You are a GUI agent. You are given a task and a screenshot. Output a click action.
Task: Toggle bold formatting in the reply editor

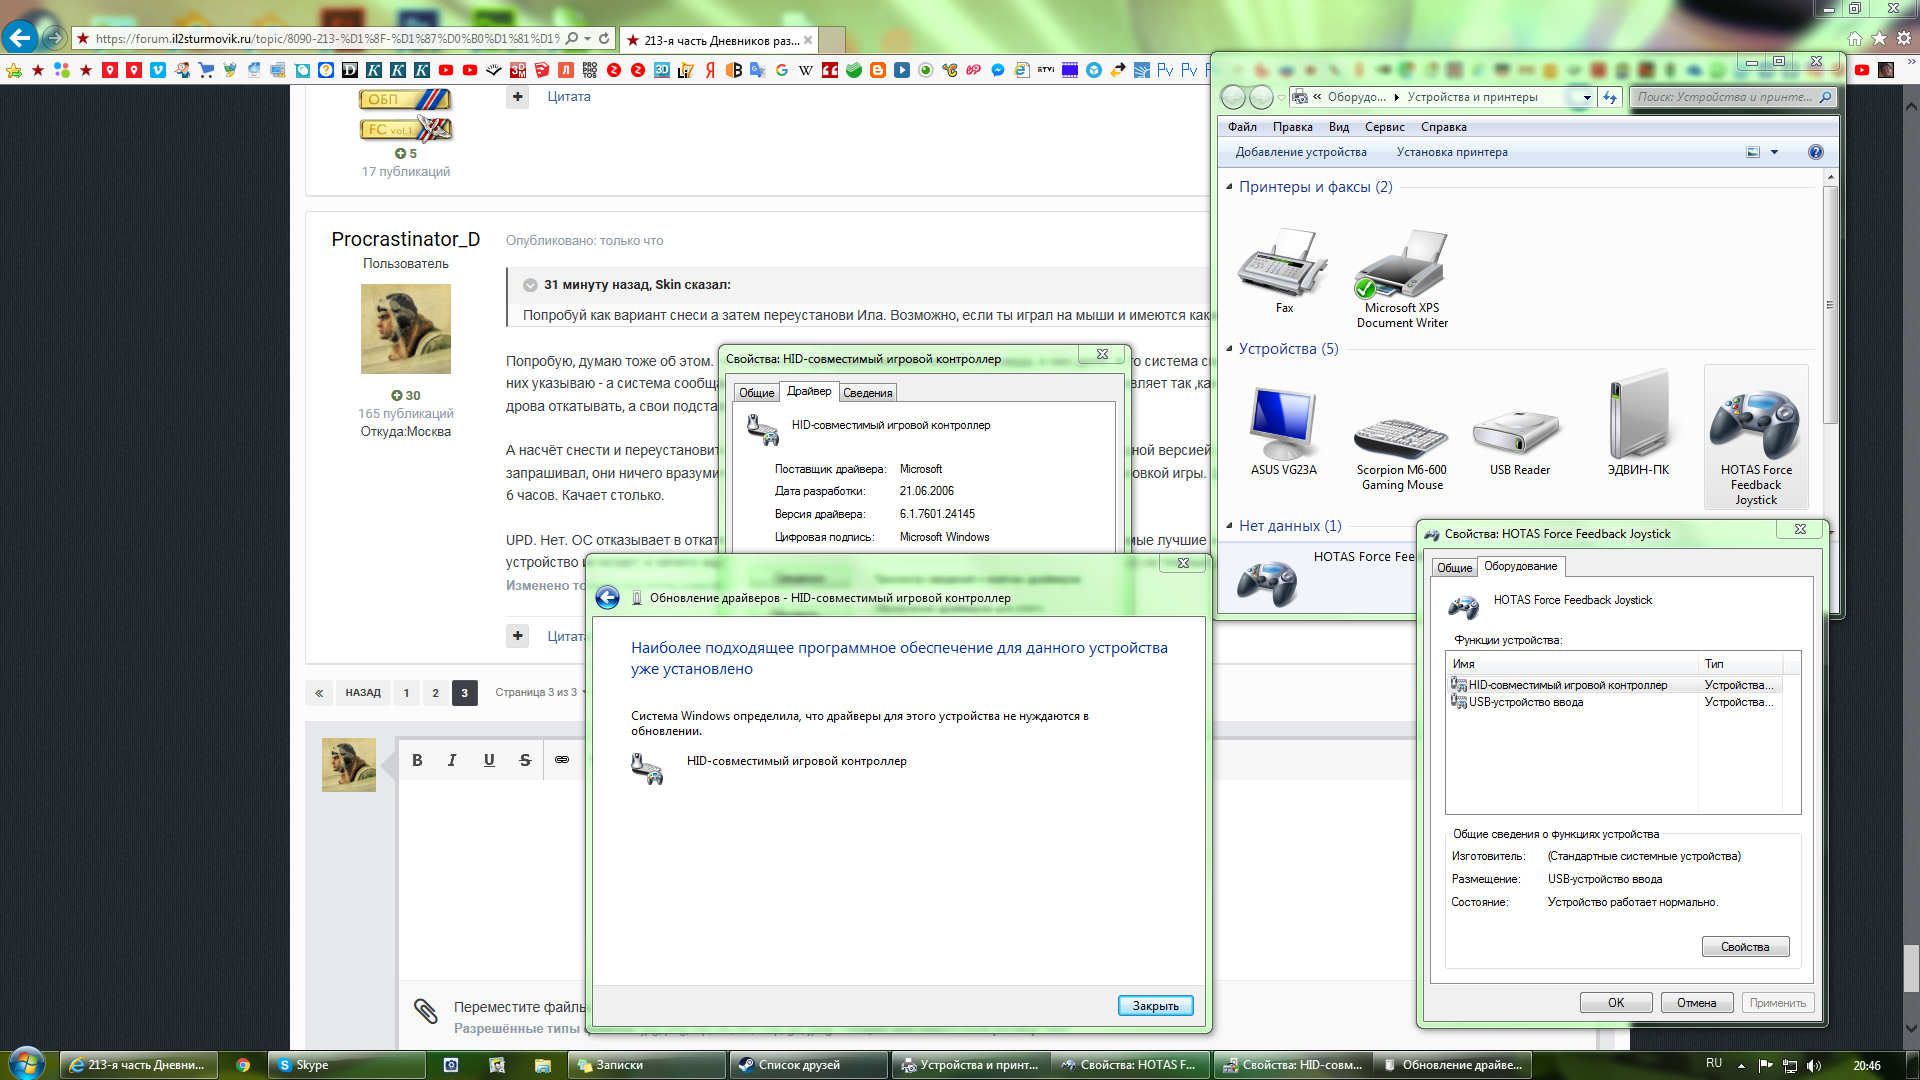[417, 760]
